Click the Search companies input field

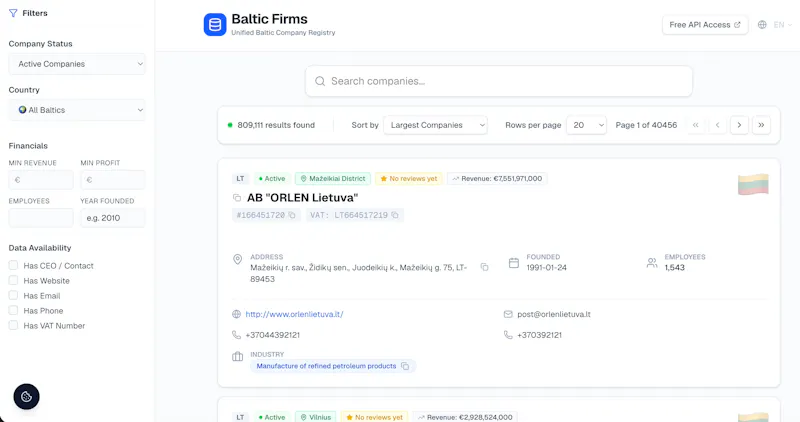[x=498, y=81]
